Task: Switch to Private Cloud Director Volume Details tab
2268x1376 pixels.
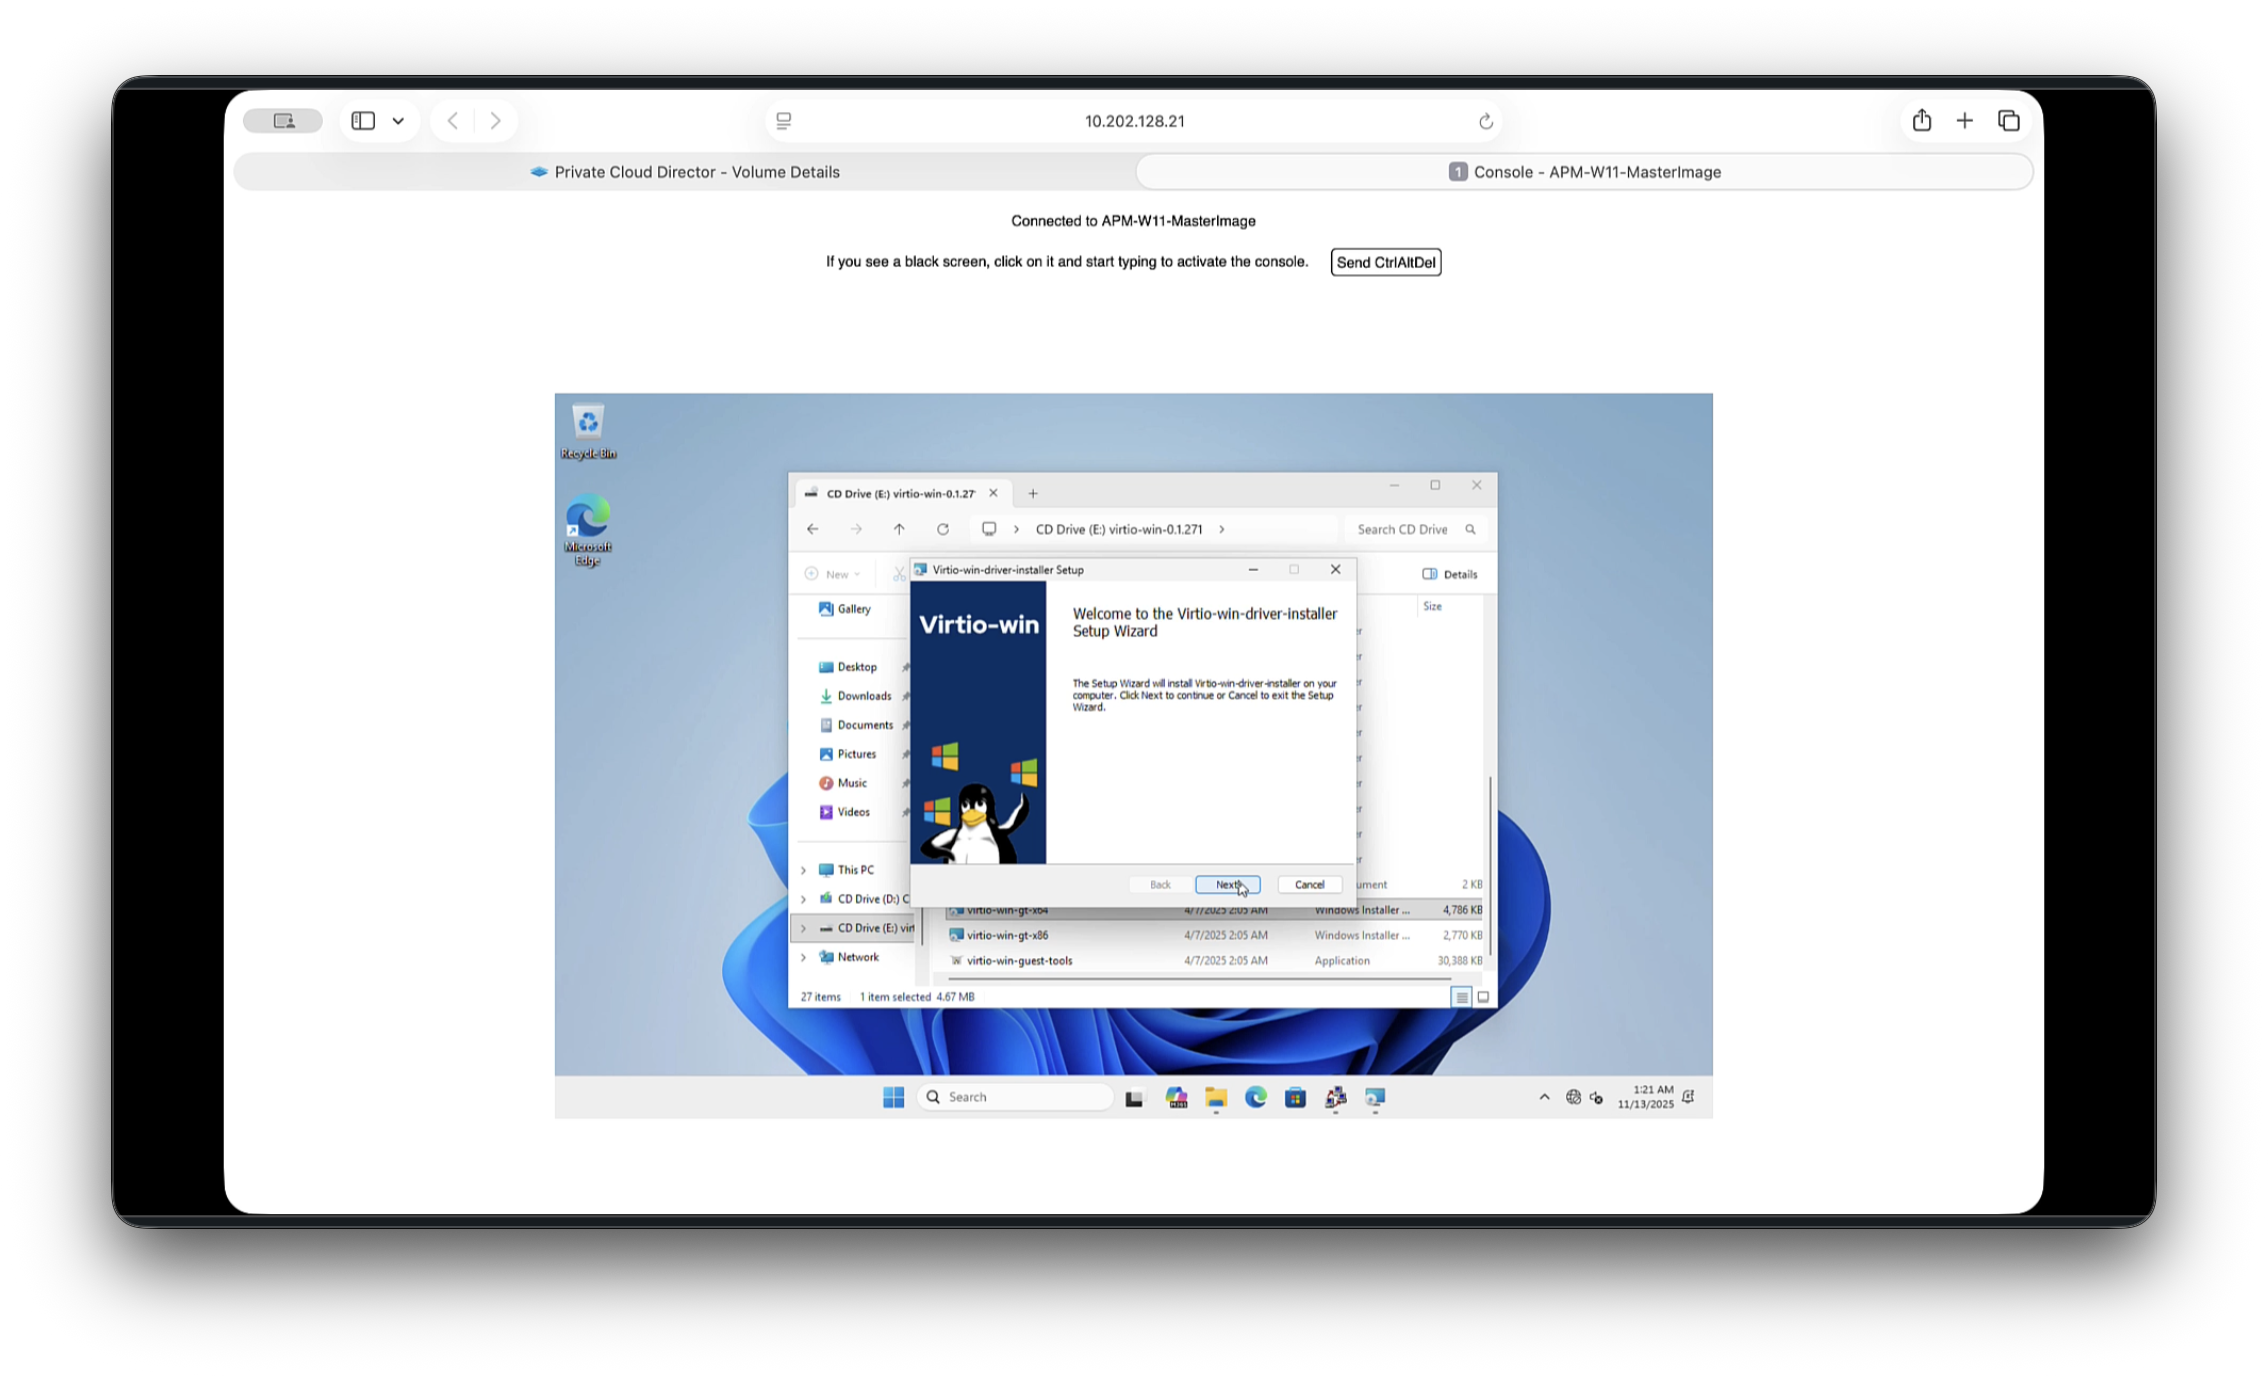Action: point(685,172)
